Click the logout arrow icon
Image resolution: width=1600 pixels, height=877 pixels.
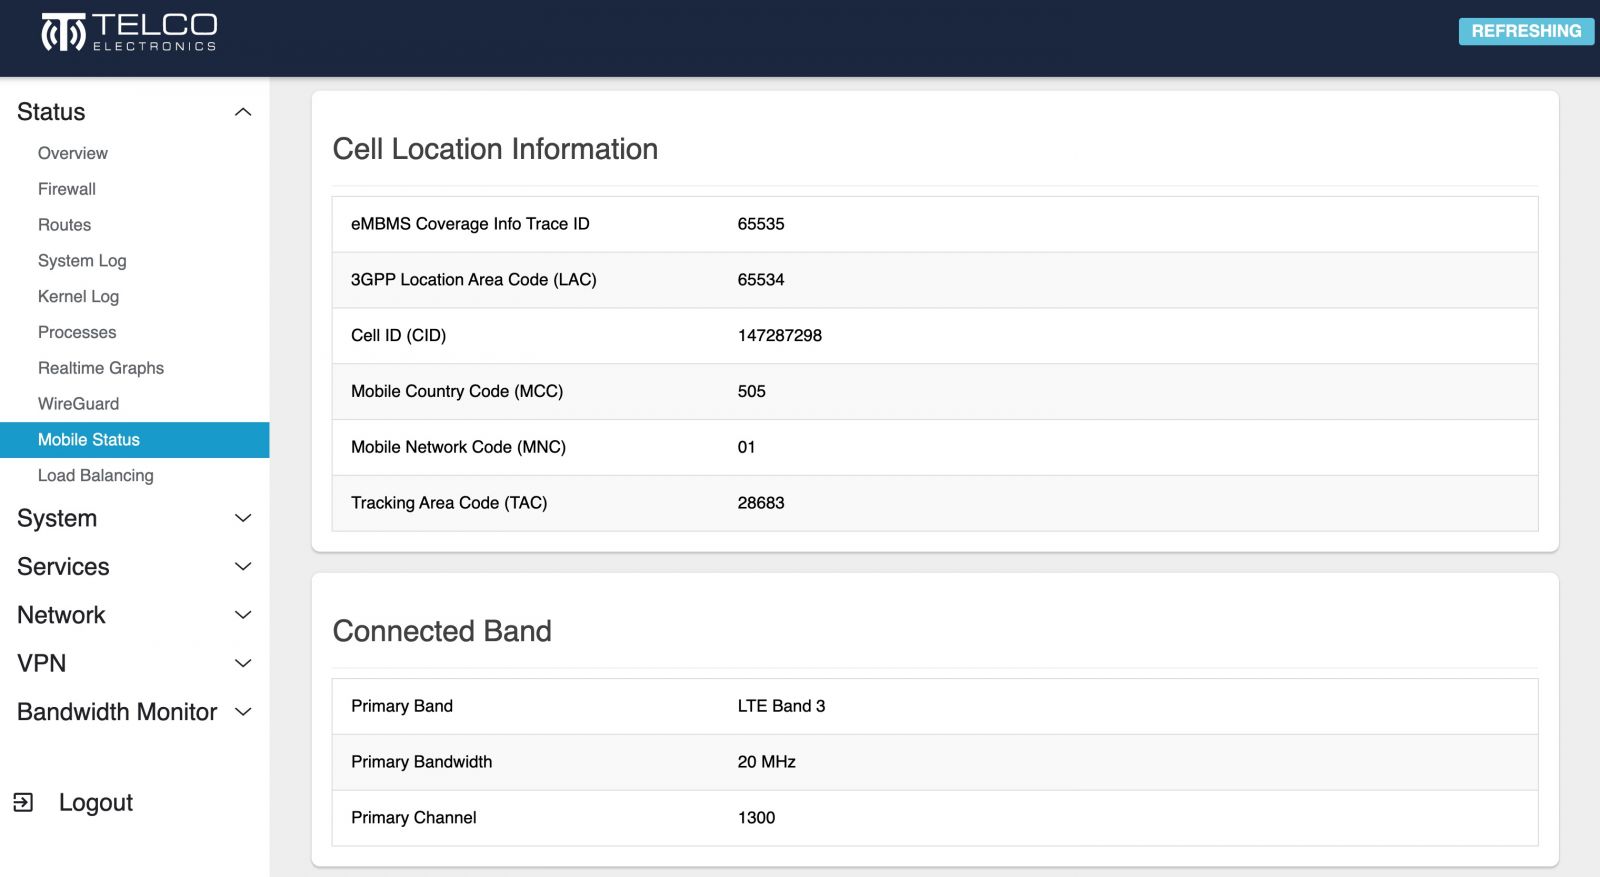coord(23,802)
